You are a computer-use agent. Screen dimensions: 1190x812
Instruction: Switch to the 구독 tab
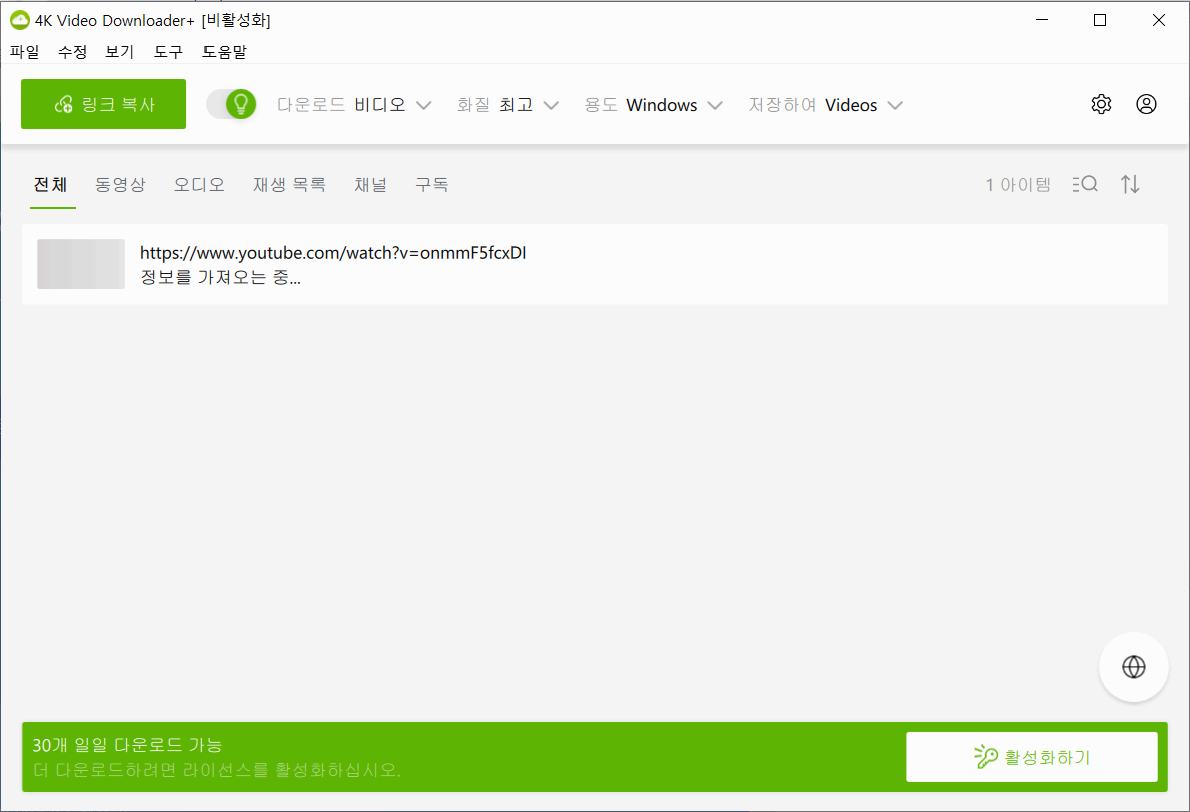[432, 184]
